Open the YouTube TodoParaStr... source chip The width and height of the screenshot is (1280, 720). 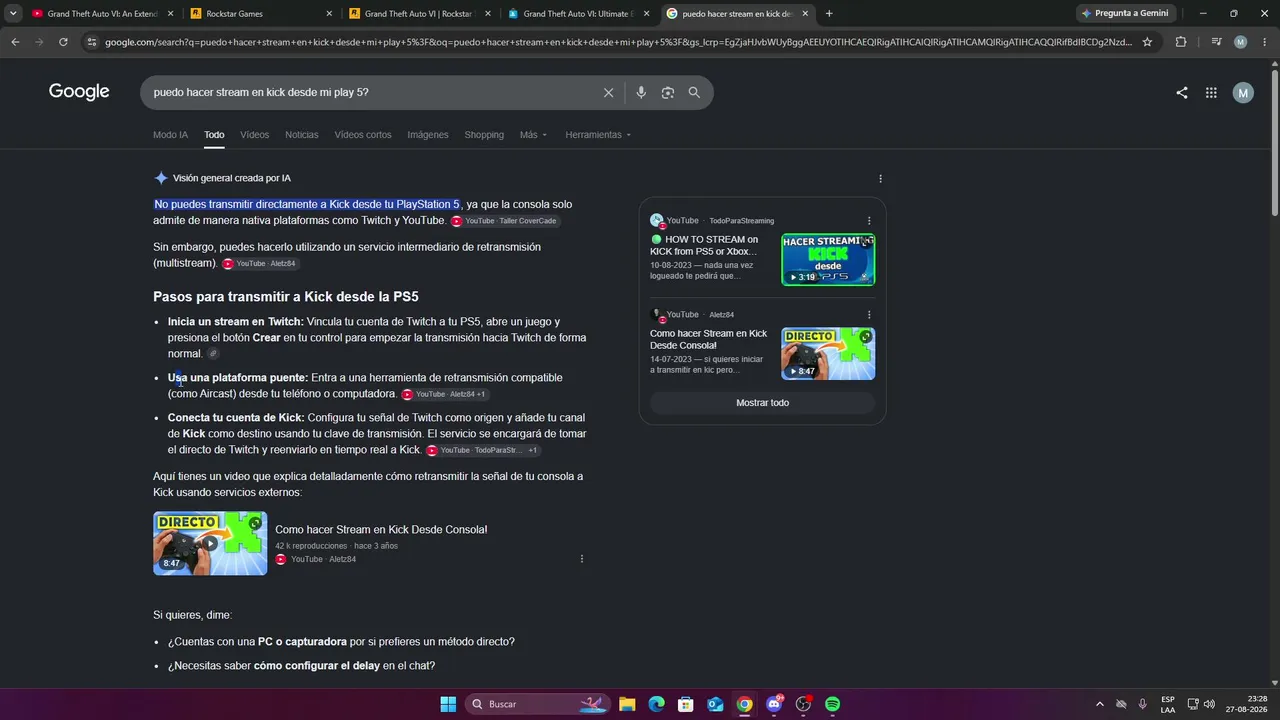pyautogui.click(x=483, y=451)
